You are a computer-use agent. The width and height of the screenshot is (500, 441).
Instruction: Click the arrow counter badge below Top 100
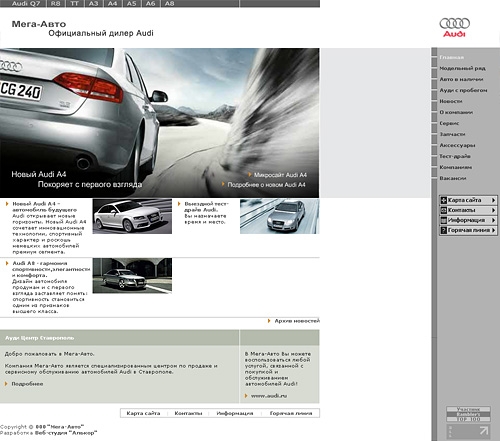(468, 432)
